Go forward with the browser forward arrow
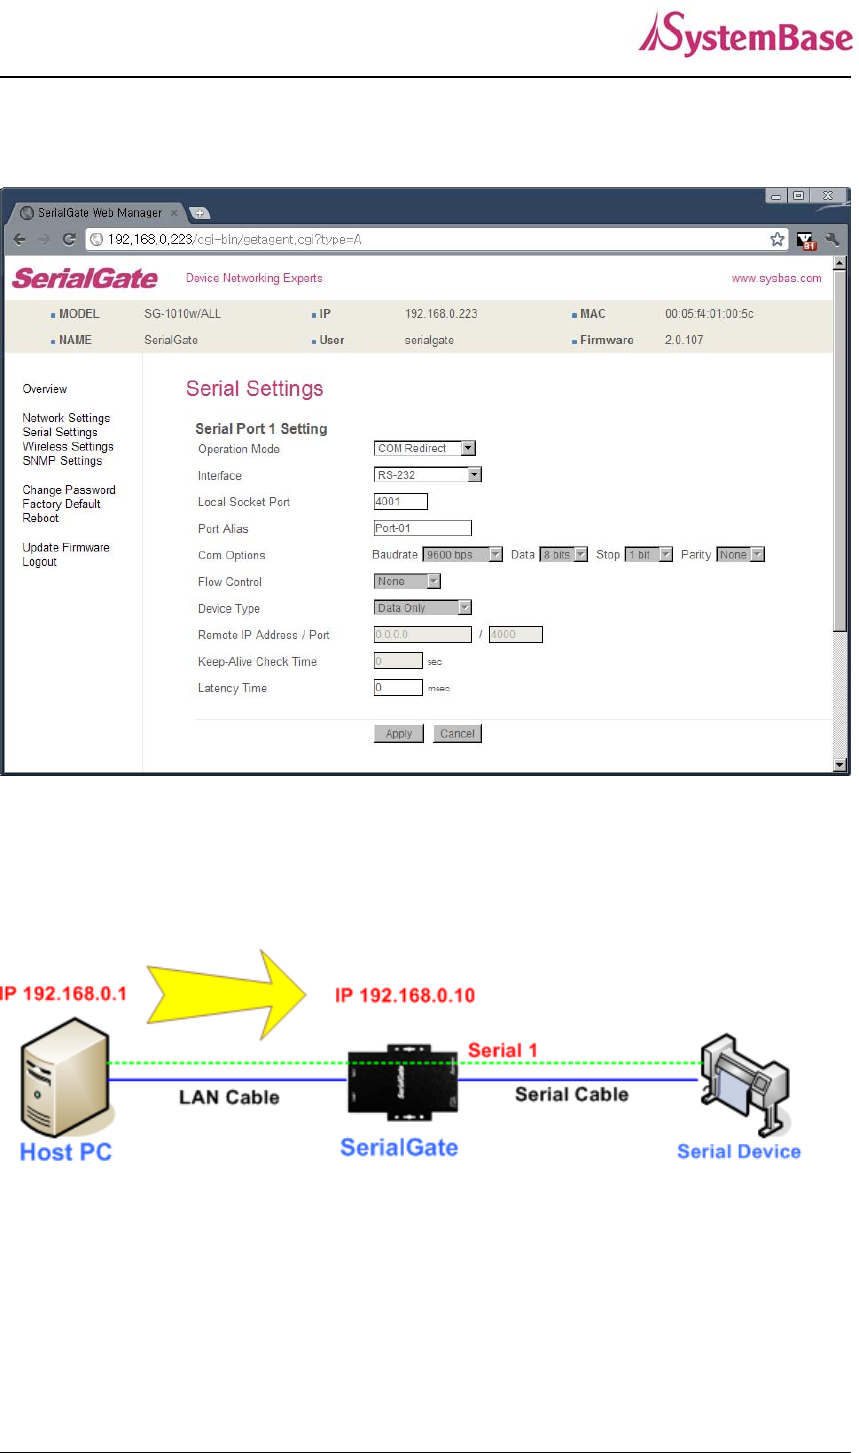This screenshot has width=859, height=1453. (x=44, y=239)
